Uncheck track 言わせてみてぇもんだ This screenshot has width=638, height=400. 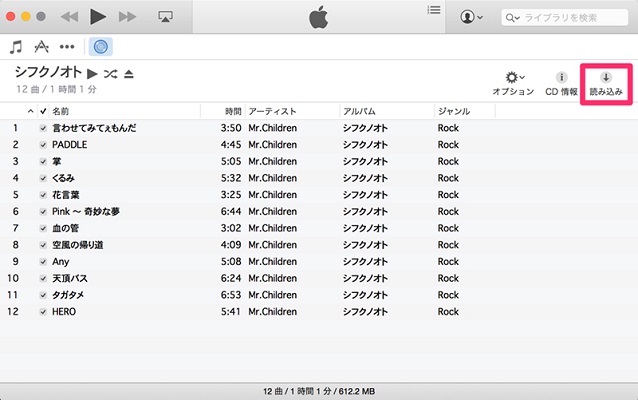43,128
